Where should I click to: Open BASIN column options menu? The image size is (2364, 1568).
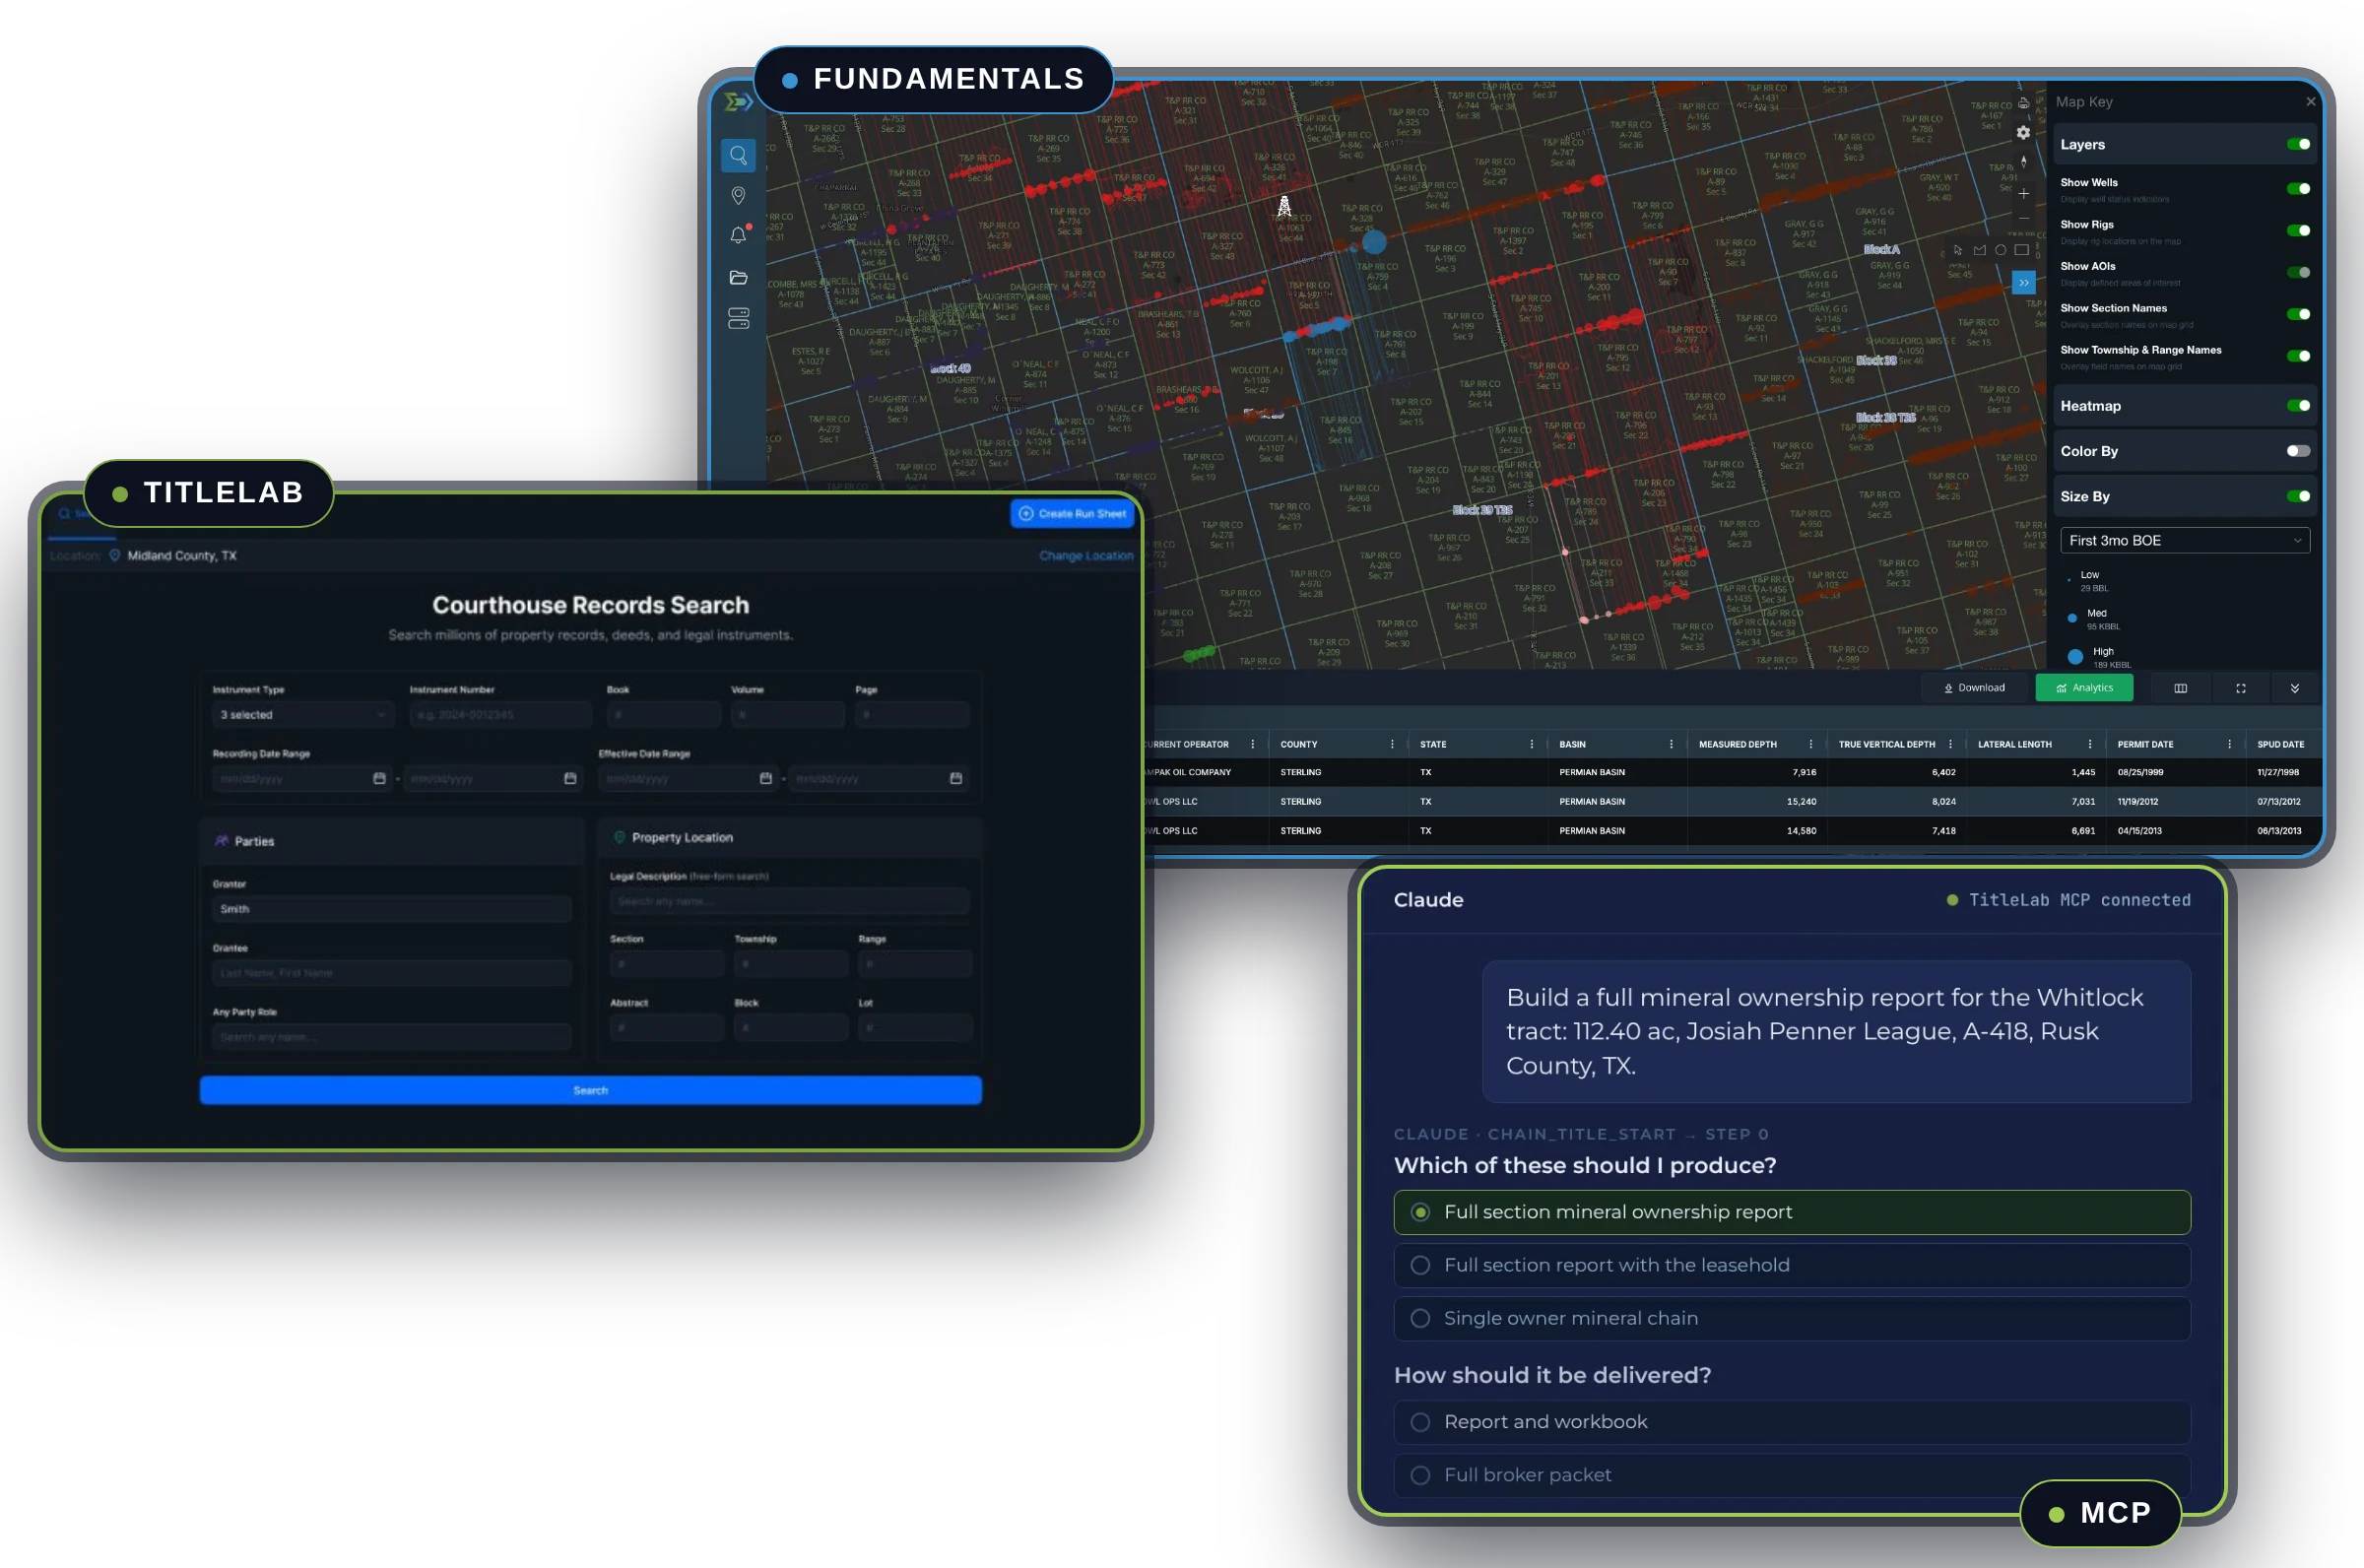(1670, 744)
